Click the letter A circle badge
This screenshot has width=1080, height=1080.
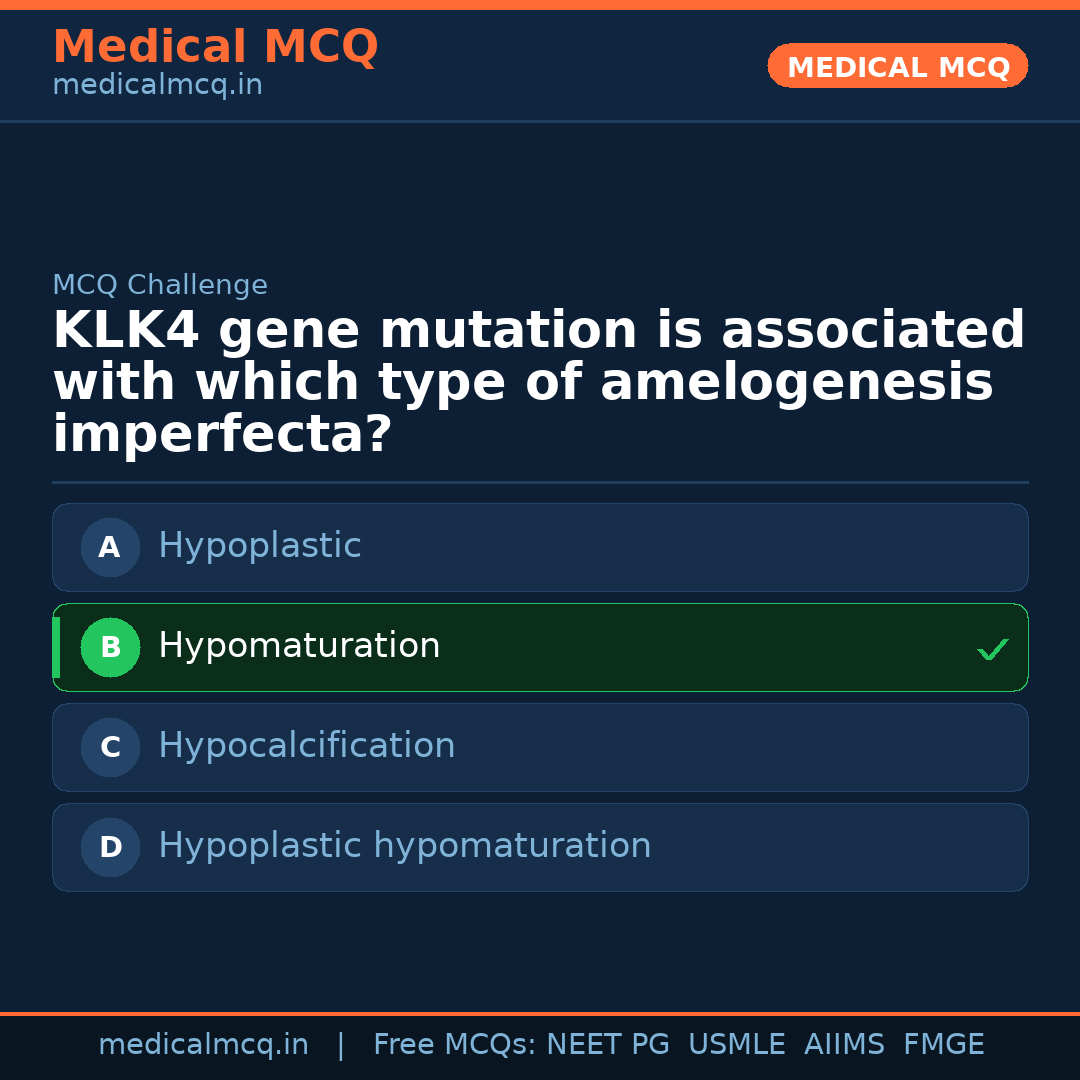(110, 547)
